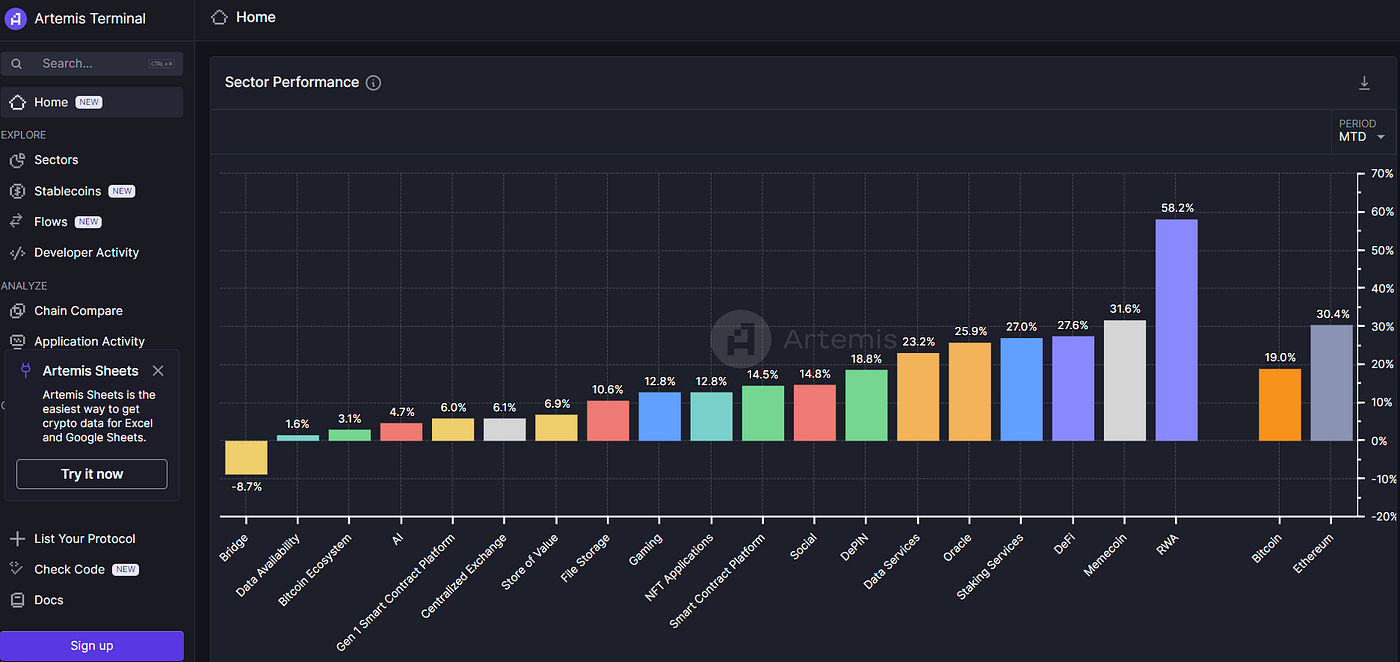This screenshot has height=662, width=1400.
Task: Click the Smart Contract Platform bar 14.5%
Action: point(763,413)
